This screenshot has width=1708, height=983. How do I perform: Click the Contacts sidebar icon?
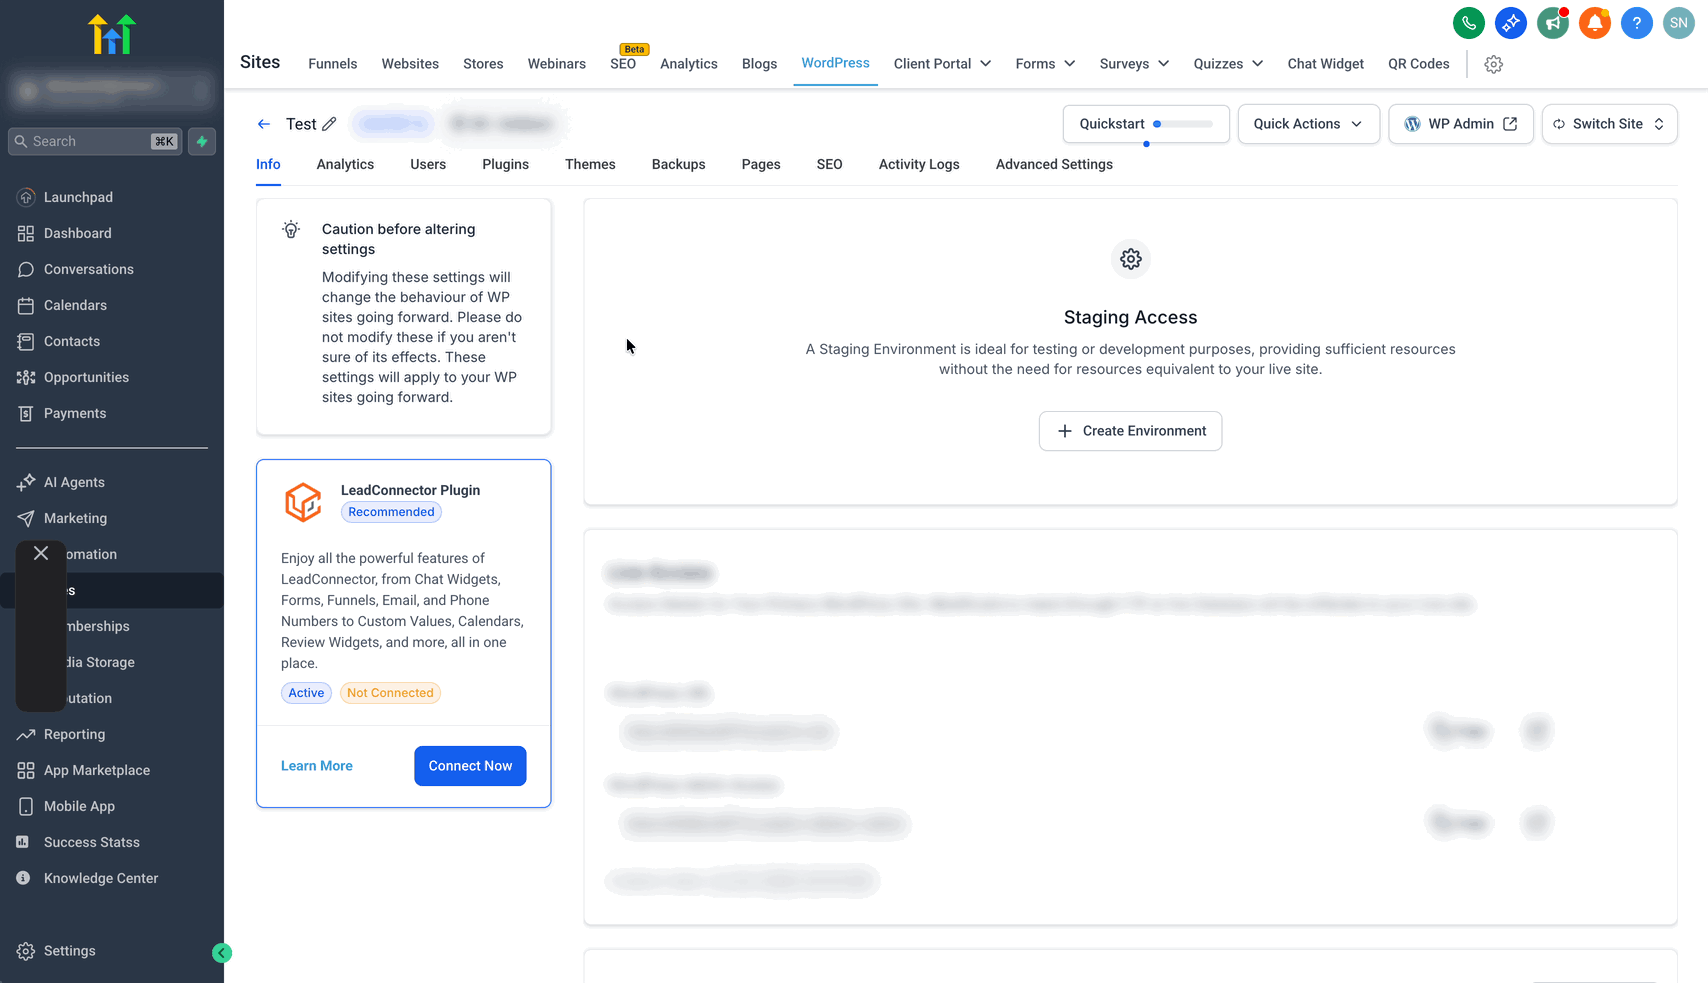pyautogui.click(x=26, y=342)
